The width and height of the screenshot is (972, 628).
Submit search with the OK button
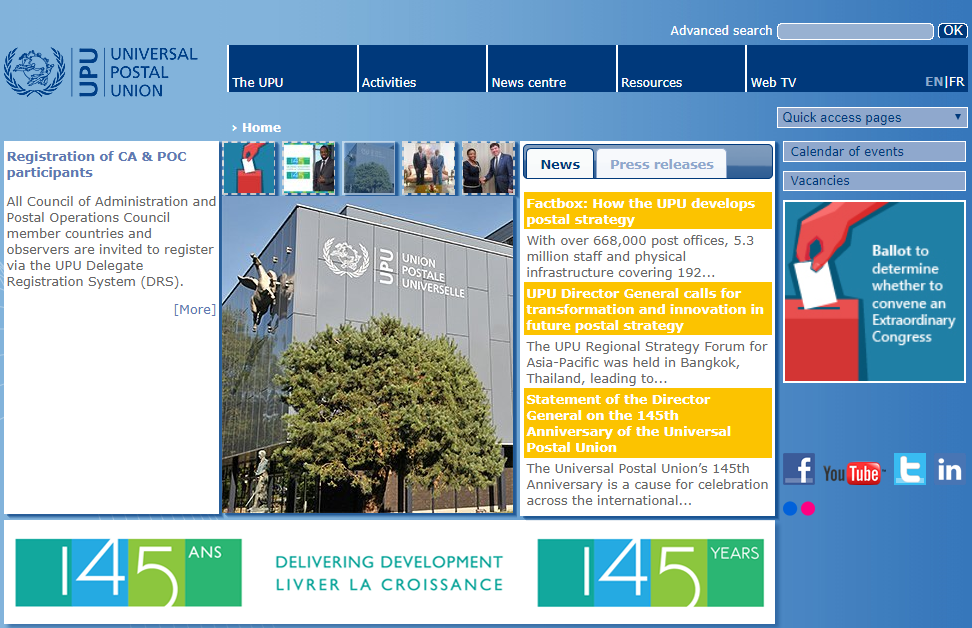click(x=953, y=31)
